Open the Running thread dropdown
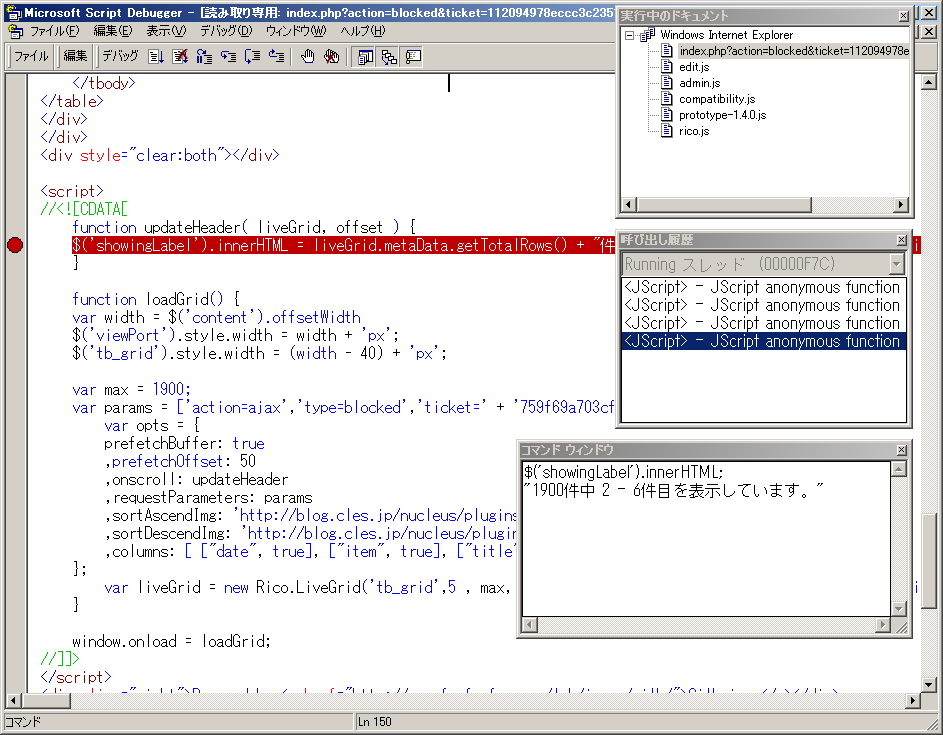This screenshot has width=943, height=735. 896,264
